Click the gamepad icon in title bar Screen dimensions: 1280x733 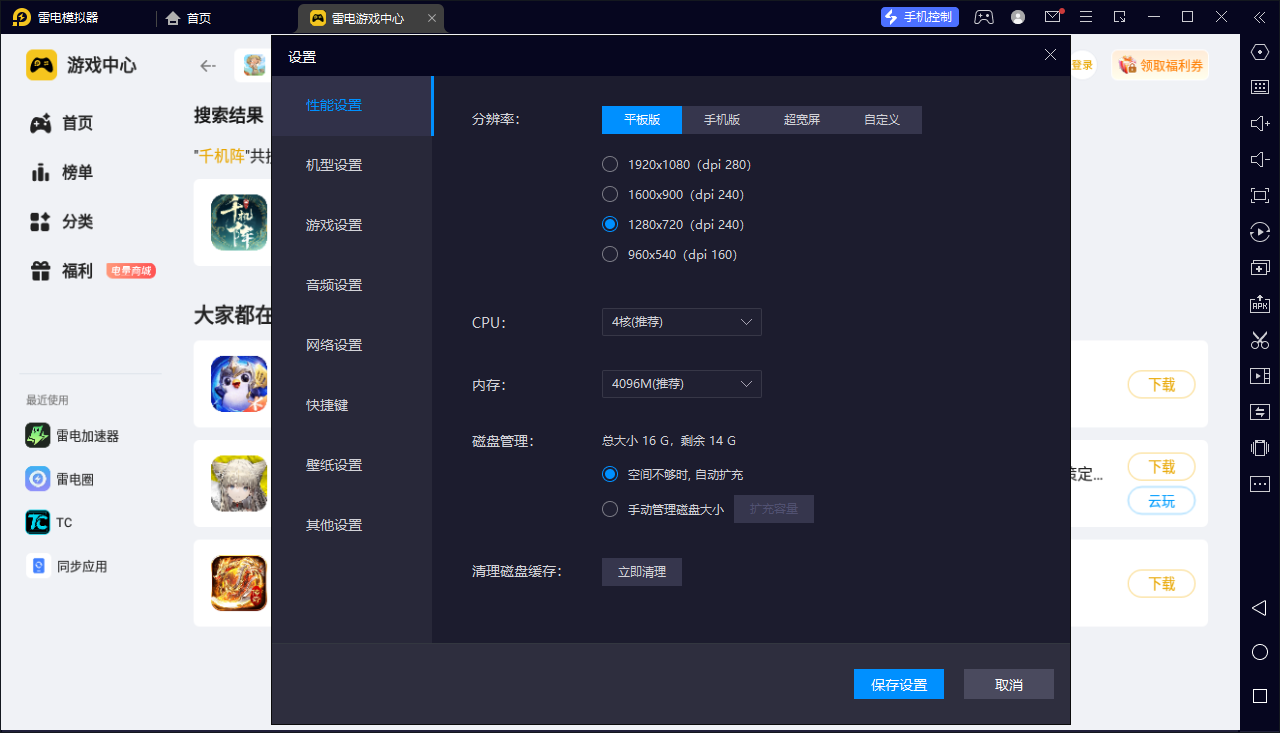984,17
